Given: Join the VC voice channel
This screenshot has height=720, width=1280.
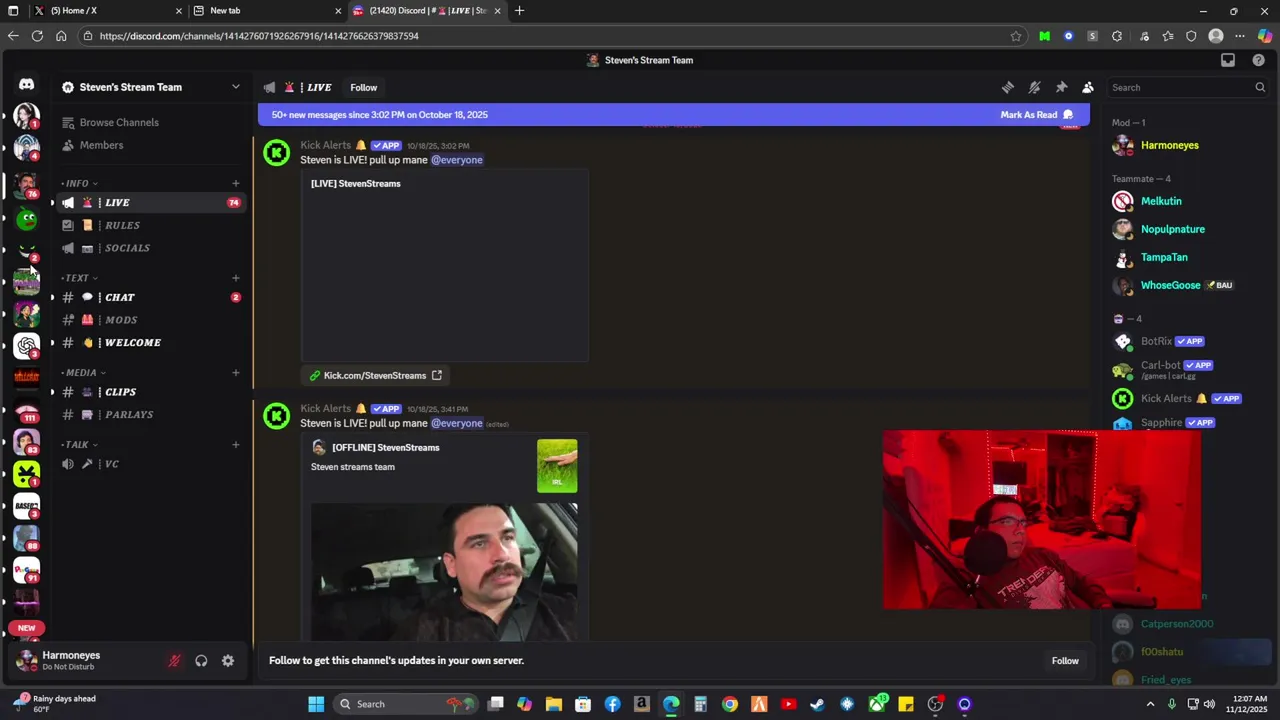Looking at the screenshot, I should (x=150, y=464).
